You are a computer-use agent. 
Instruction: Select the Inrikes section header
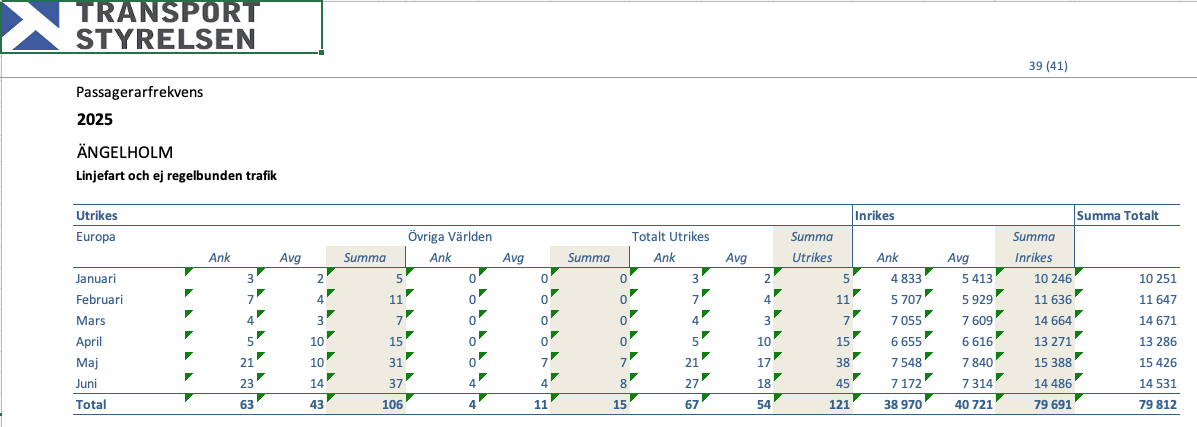tap(874, 215)
